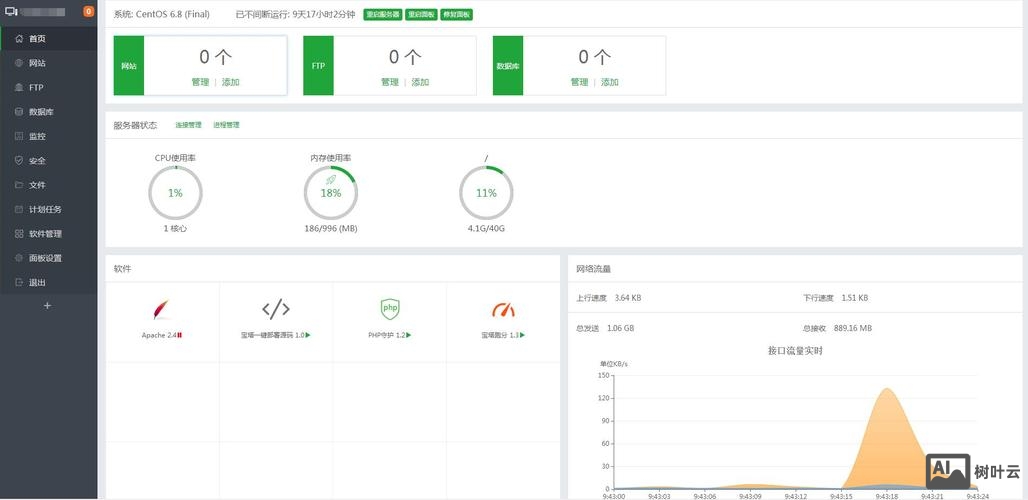Click the Apache 2.4 feather icon
This screenshot has height=500, width=1028.
[162, 309]
